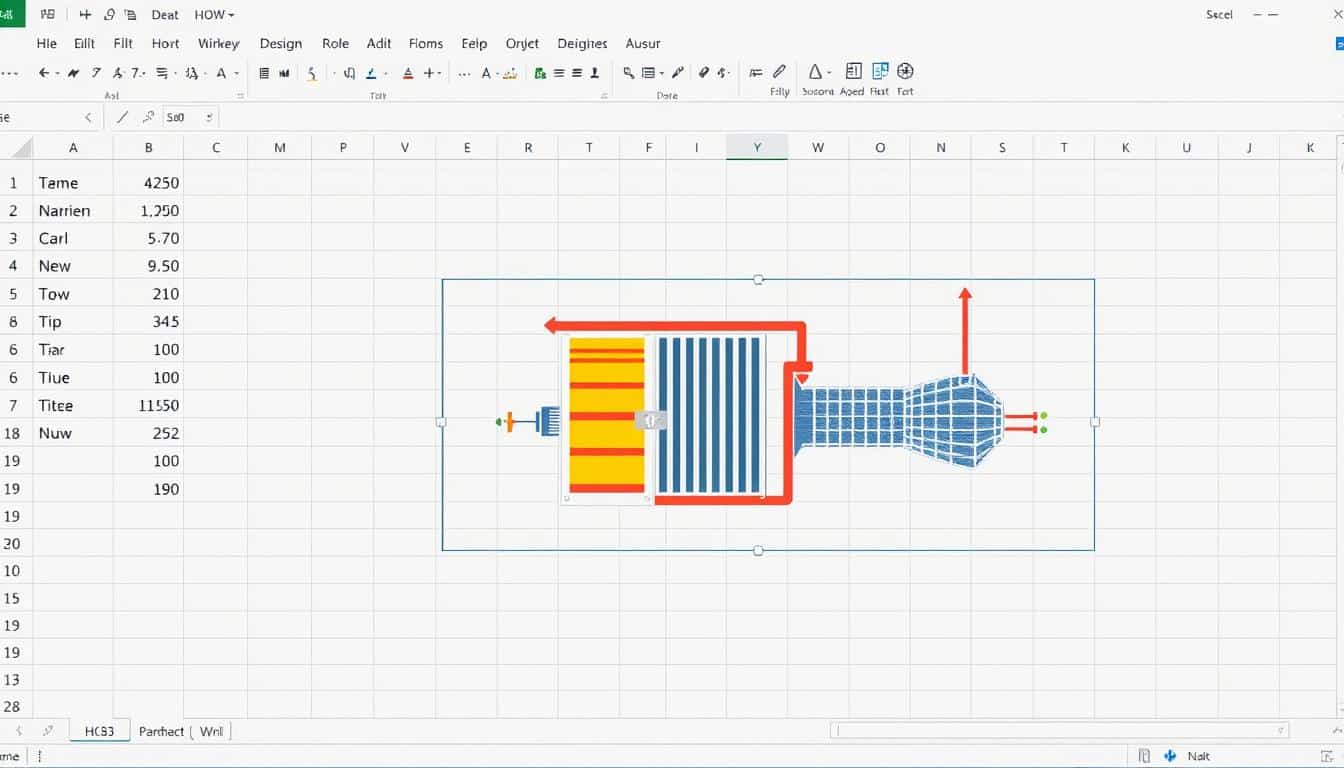Image resolution: width=1344 pixels, height=768 pixels.
Task: Select the cell containing 11550
Action: (x=148, y=405)
